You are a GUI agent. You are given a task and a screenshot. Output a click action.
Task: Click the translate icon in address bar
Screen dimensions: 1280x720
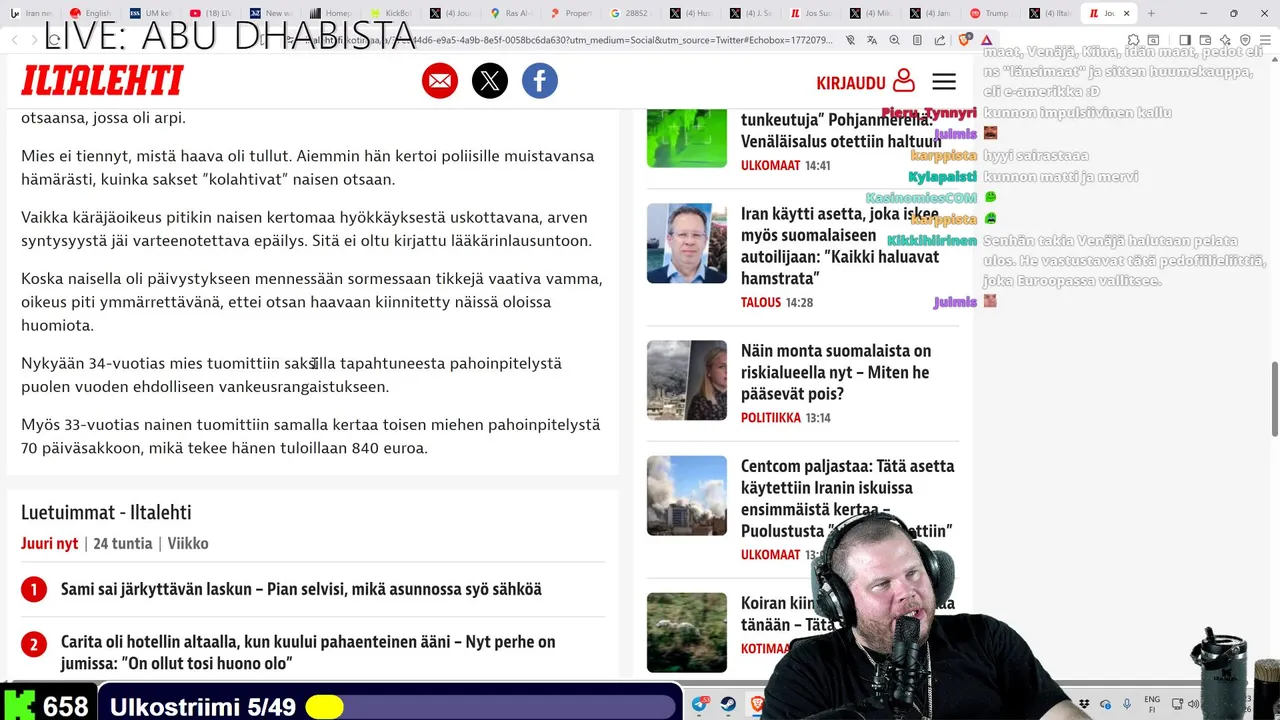873,40
